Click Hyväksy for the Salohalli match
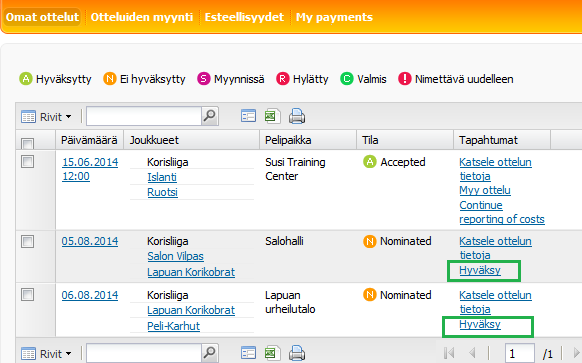This screenshot has height=363, width=582. tap(480, 270)
